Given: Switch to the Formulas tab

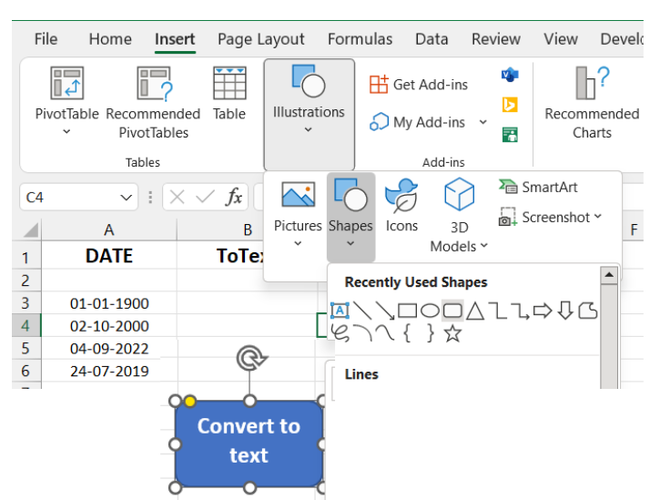Looking at the screenshot, I should (x=360, y=39).
